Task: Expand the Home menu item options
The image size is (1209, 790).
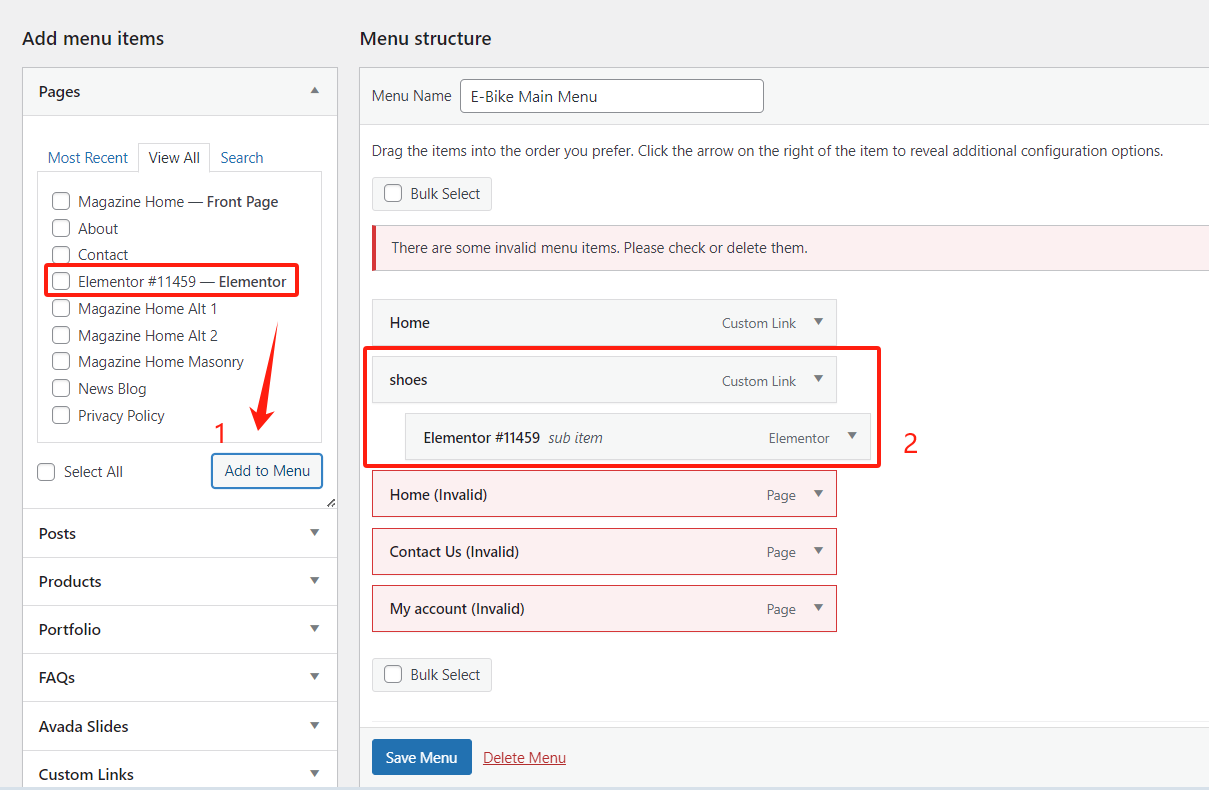Action: [819, 322]
